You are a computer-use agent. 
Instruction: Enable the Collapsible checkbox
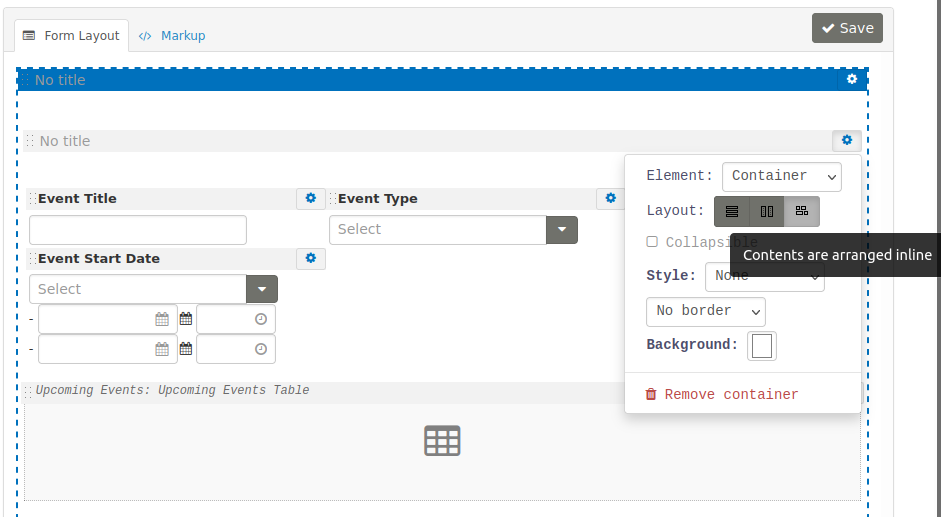(652, 242)
